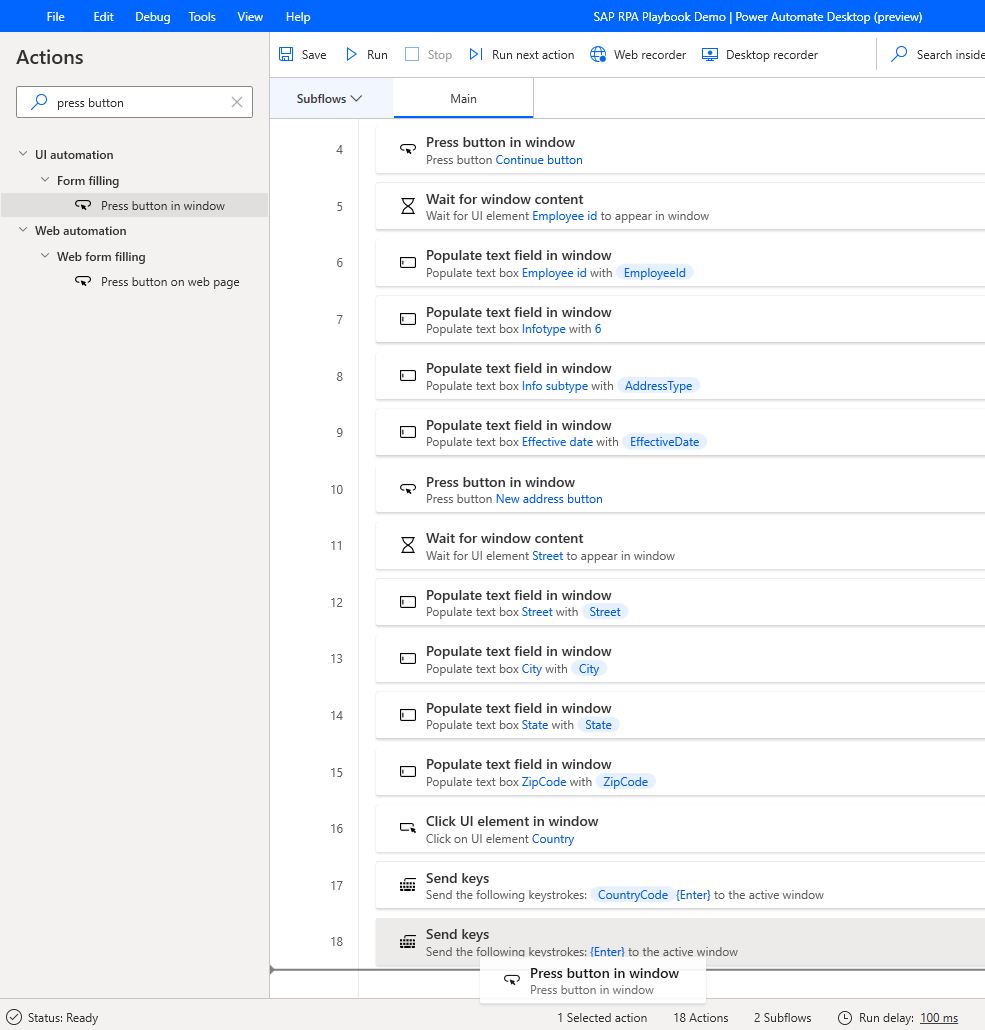This screenshot has width=985, height=1030.
Task: Click the Run delay clock icon
Action: click(845, 1018)
